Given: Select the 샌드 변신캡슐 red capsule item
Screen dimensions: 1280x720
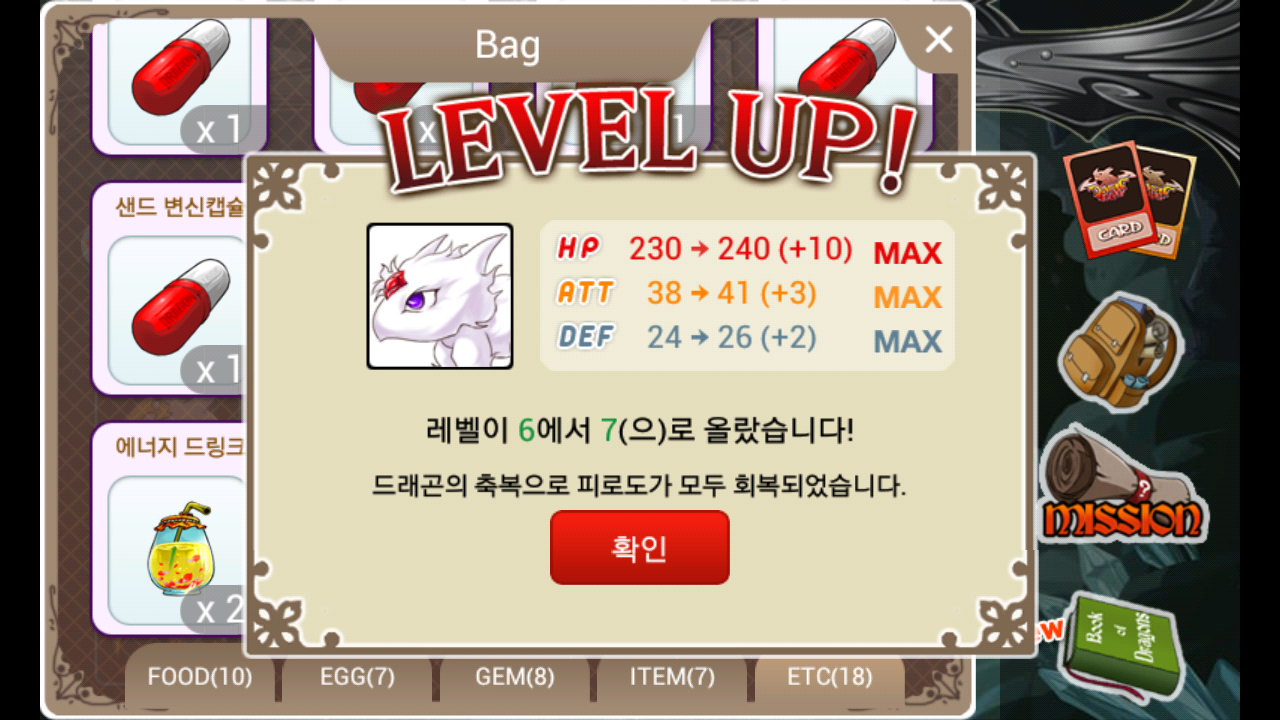Looking at the screenshot, I should pos(171,289).
